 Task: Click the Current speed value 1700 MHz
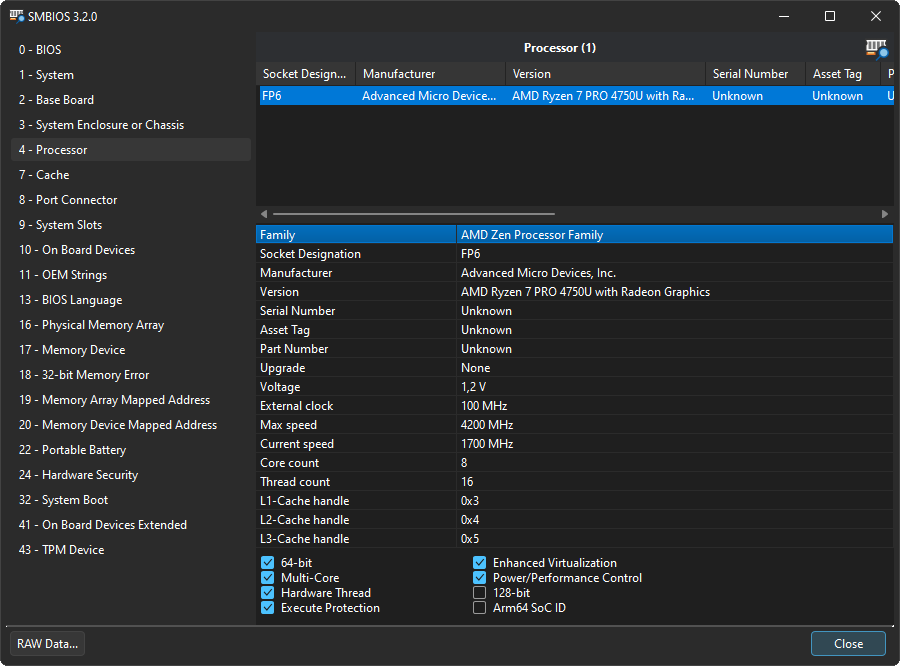pyautogui.click(x=487, y=444)
